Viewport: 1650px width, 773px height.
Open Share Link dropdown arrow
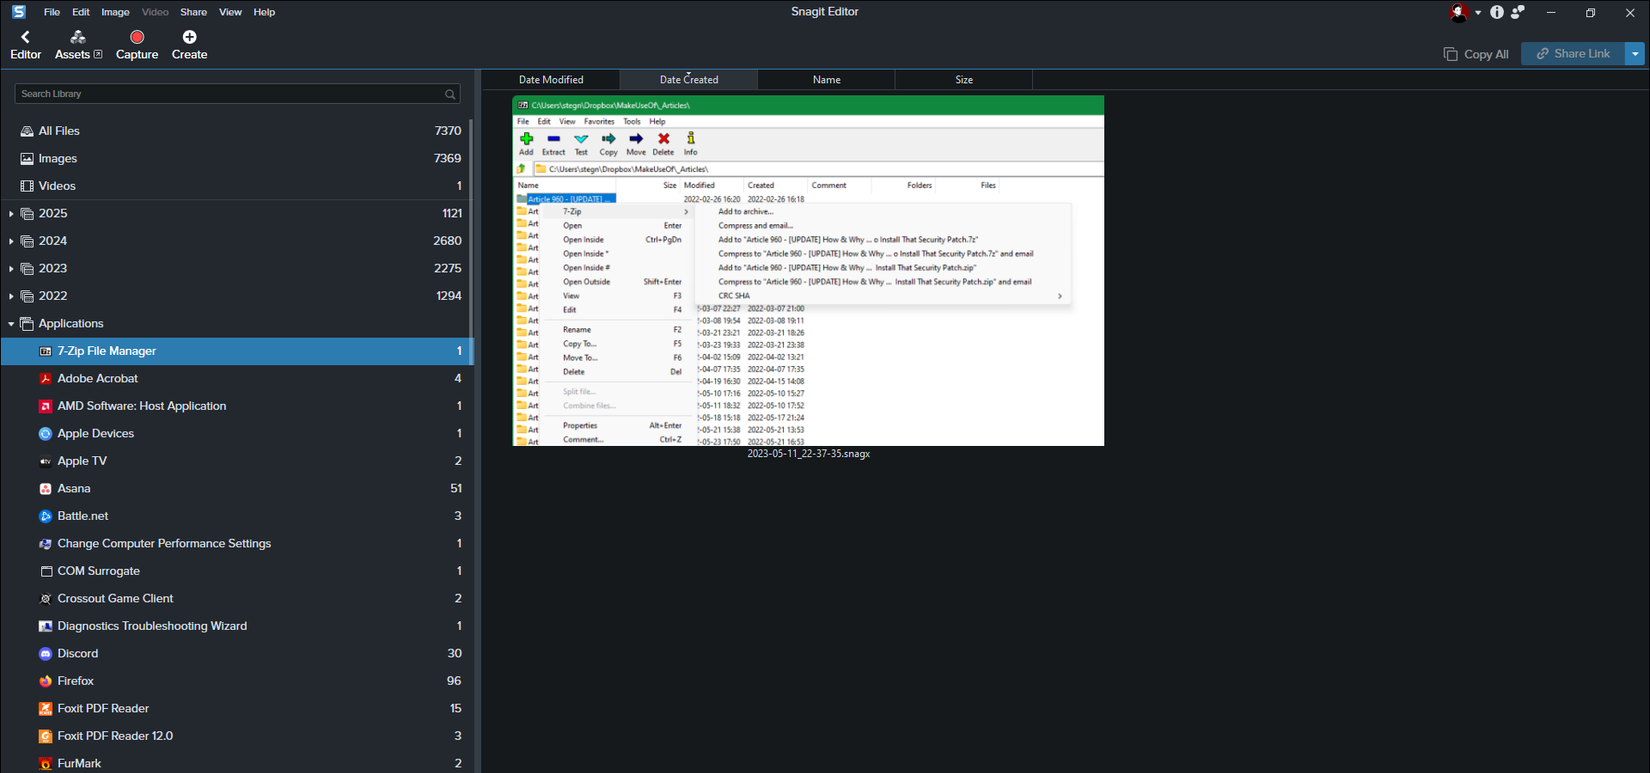[1635, 54]
